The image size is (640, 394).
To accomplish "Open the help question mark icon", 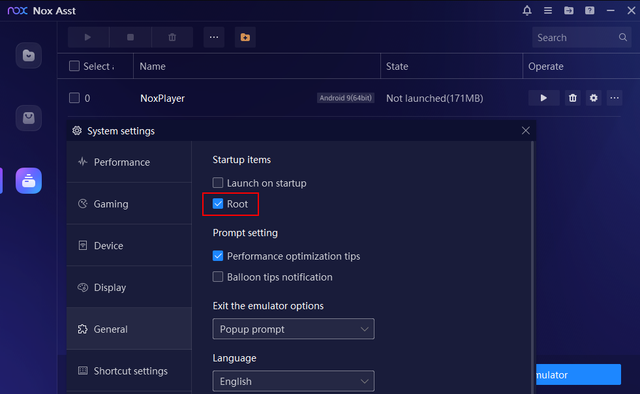I will pyautogui.click(x=589, y=11).
